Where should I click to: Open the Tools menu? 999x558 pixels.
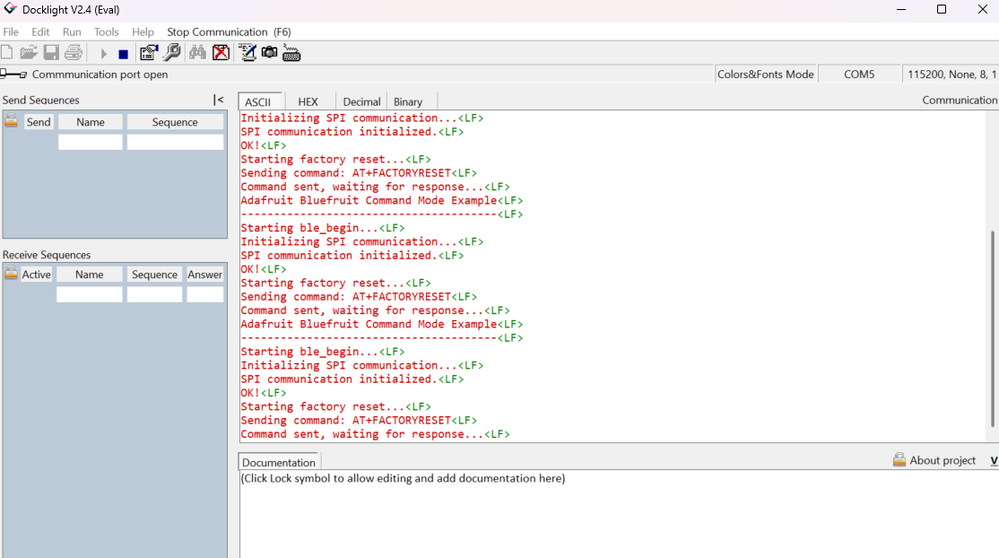pyautogui.click(x=106, y=32)
